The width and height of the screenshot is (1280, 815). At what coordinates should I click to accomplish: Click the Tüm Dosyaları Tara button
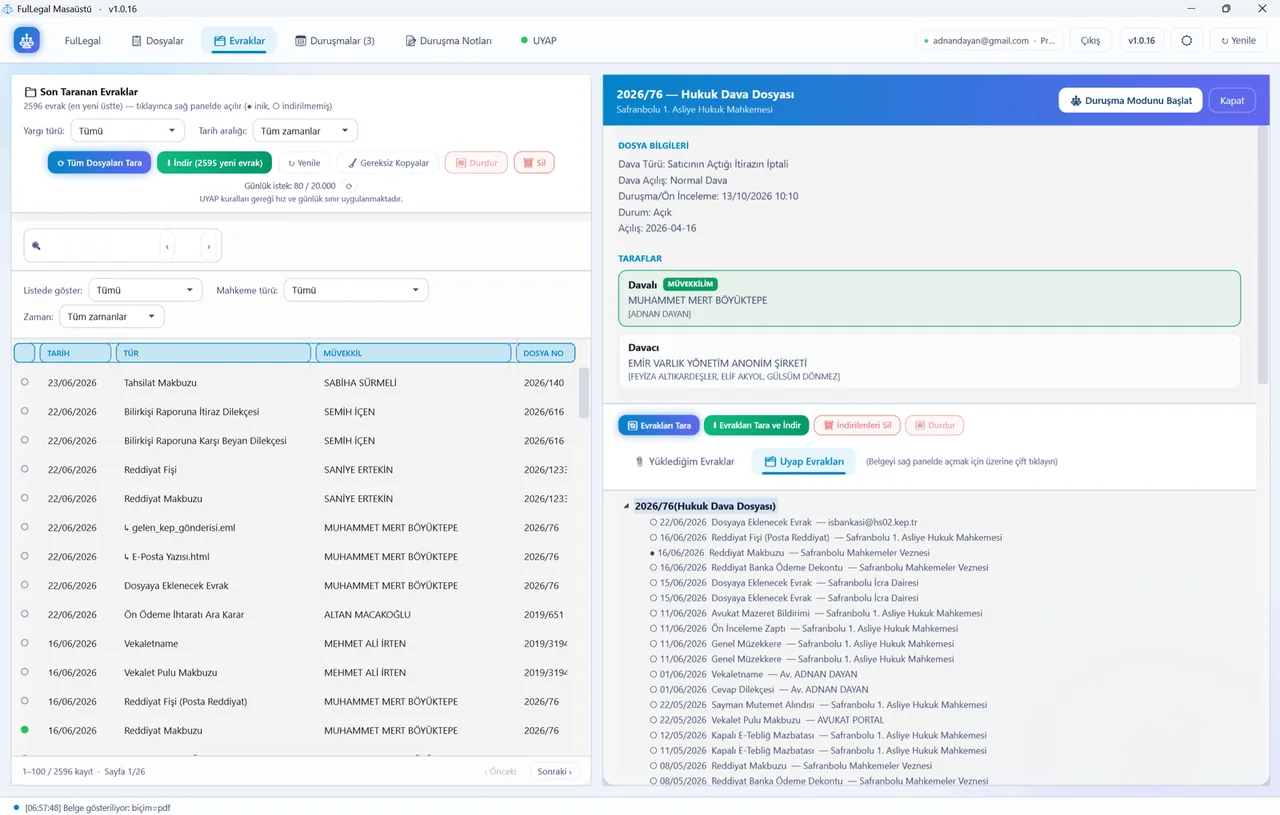tap(99, 163)
